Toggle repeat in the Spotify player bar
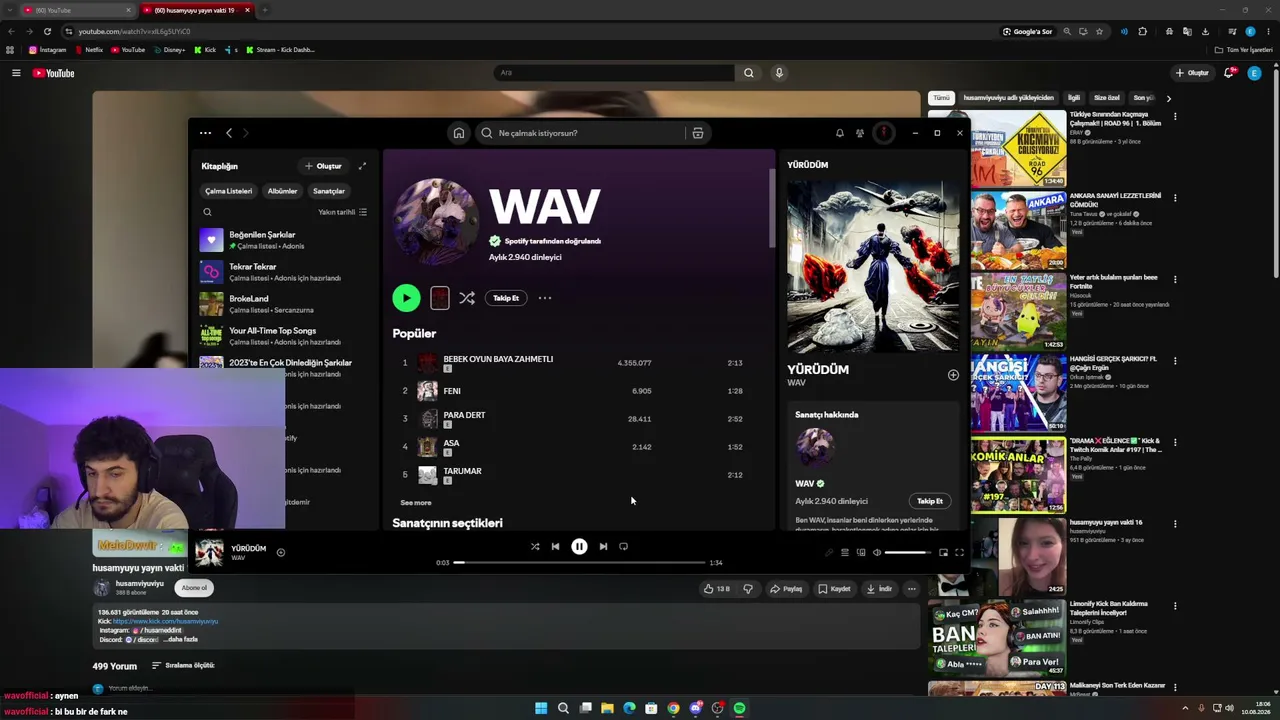The width and height of the screenshot is (1280, 720). pyautogui.click(x=623, y=547)
